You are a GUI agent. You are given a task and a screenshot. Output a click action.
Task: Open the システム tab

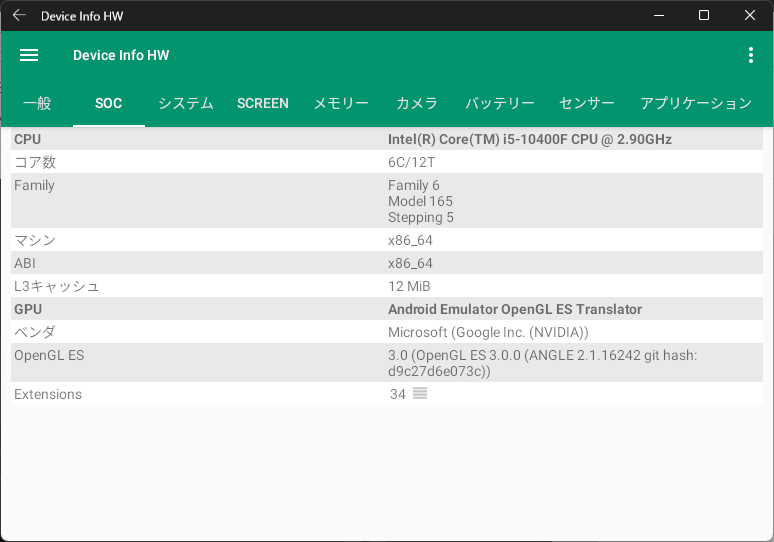pos(186,103)
